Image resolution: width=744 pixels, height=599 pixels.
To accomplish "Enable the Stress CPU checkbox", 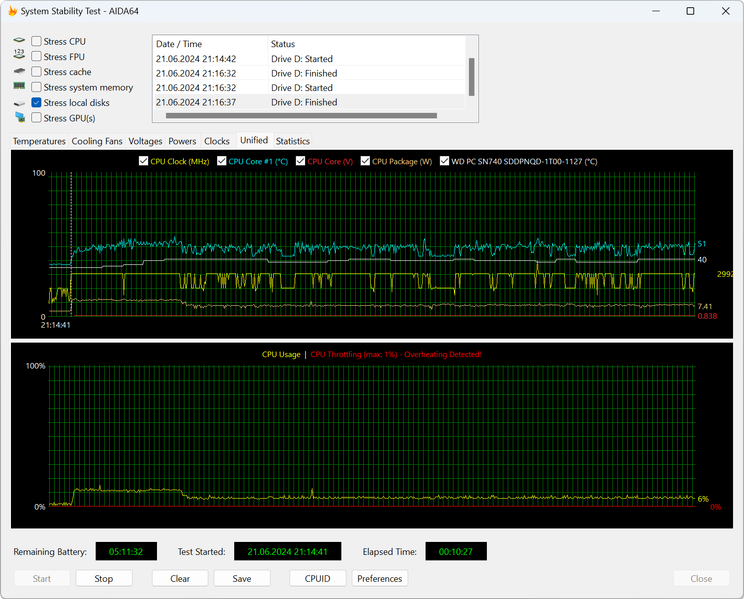I will [x=37, y=42].
